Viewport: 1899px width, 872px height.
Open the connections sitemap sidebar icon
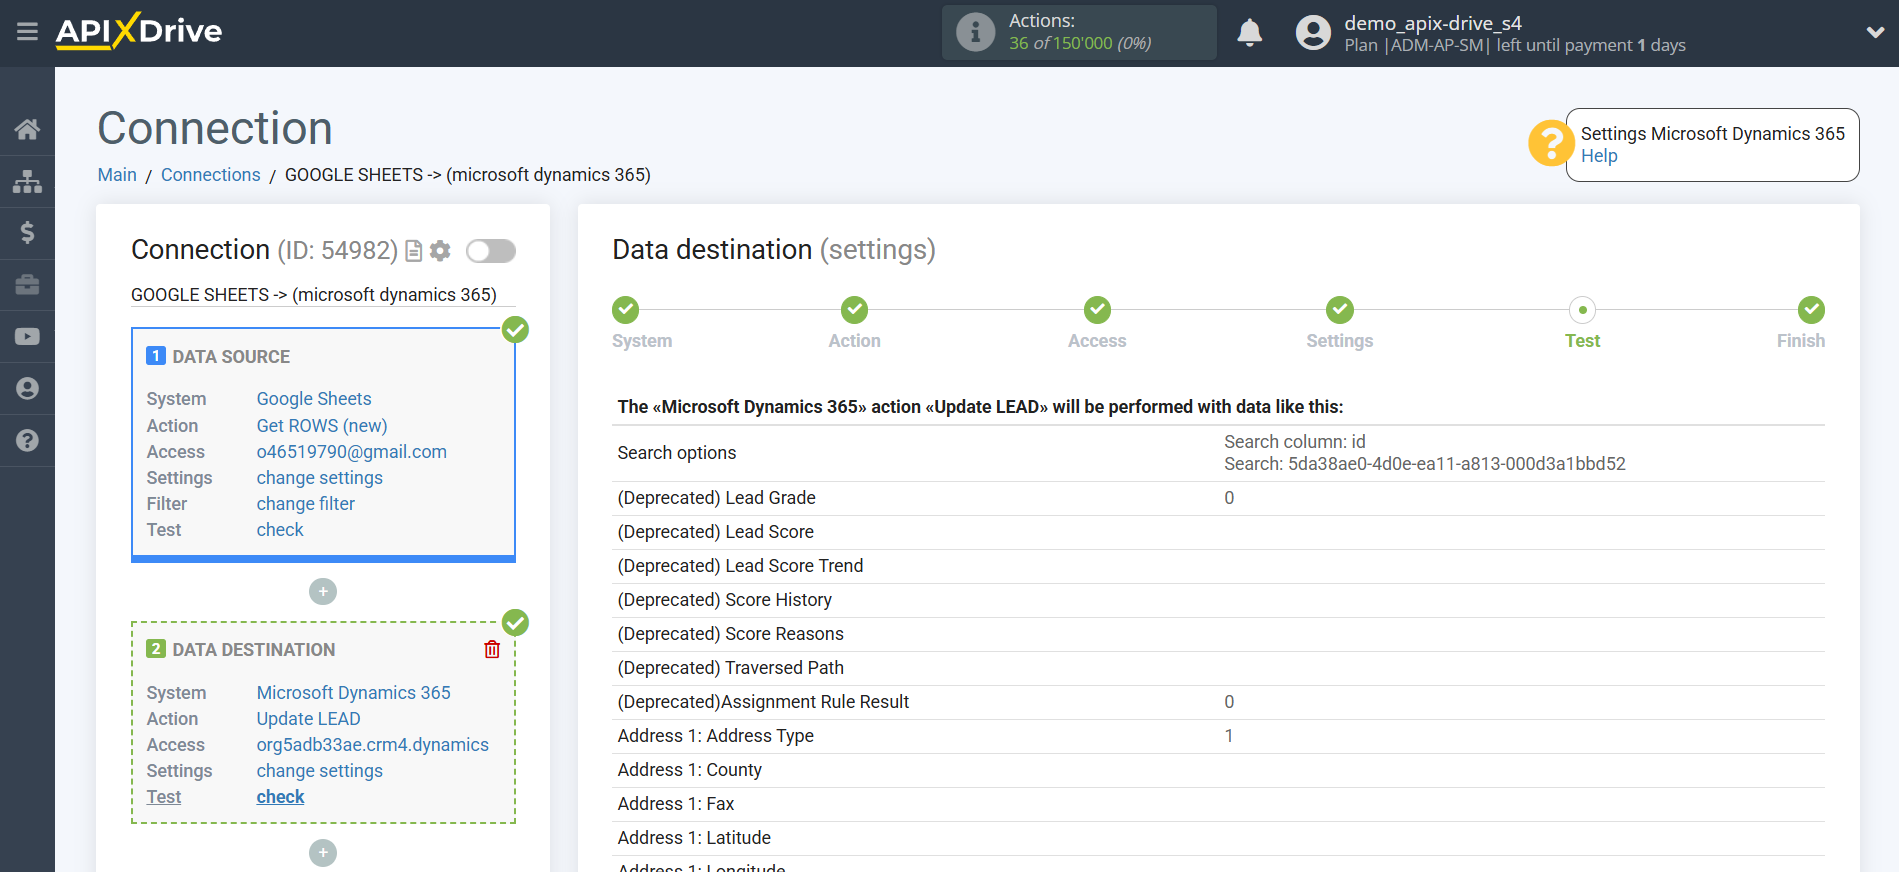27,181
